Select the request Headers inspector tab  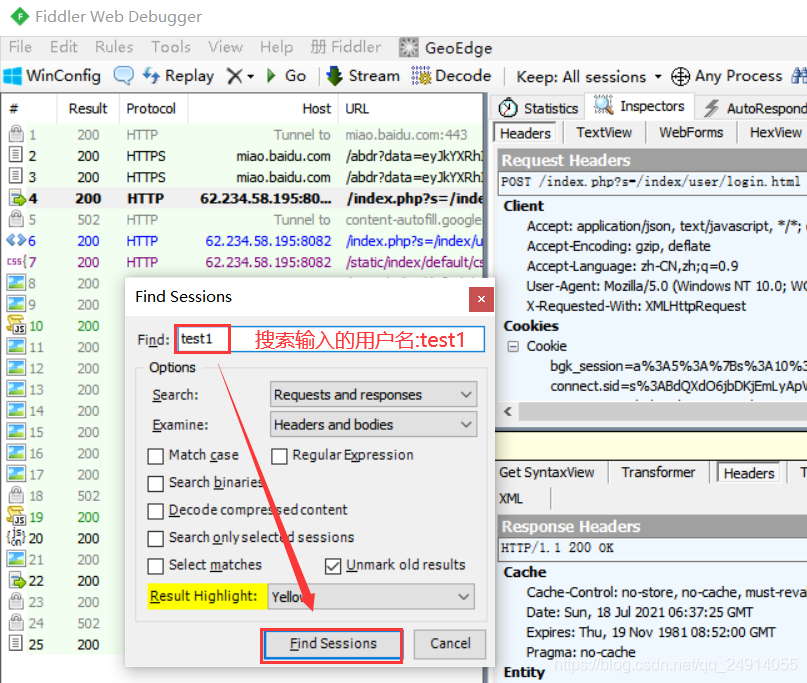[525, 133]
